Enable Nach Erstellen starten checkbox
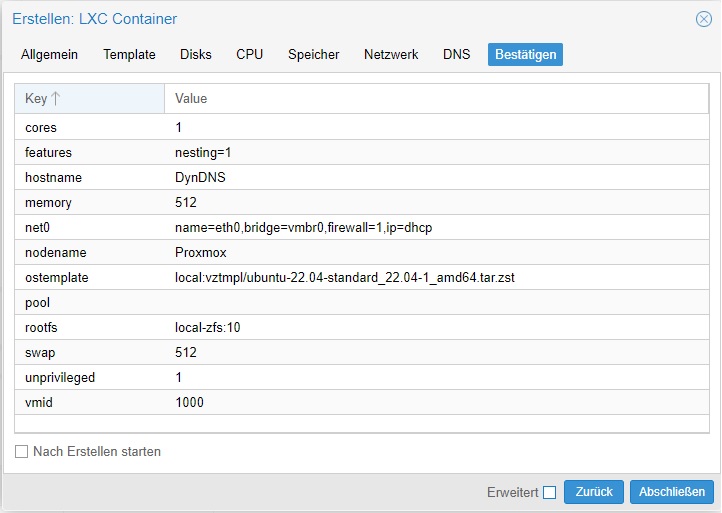Viewport: 722px width, 513px height. pyautogui.click(x=21, y=451)
